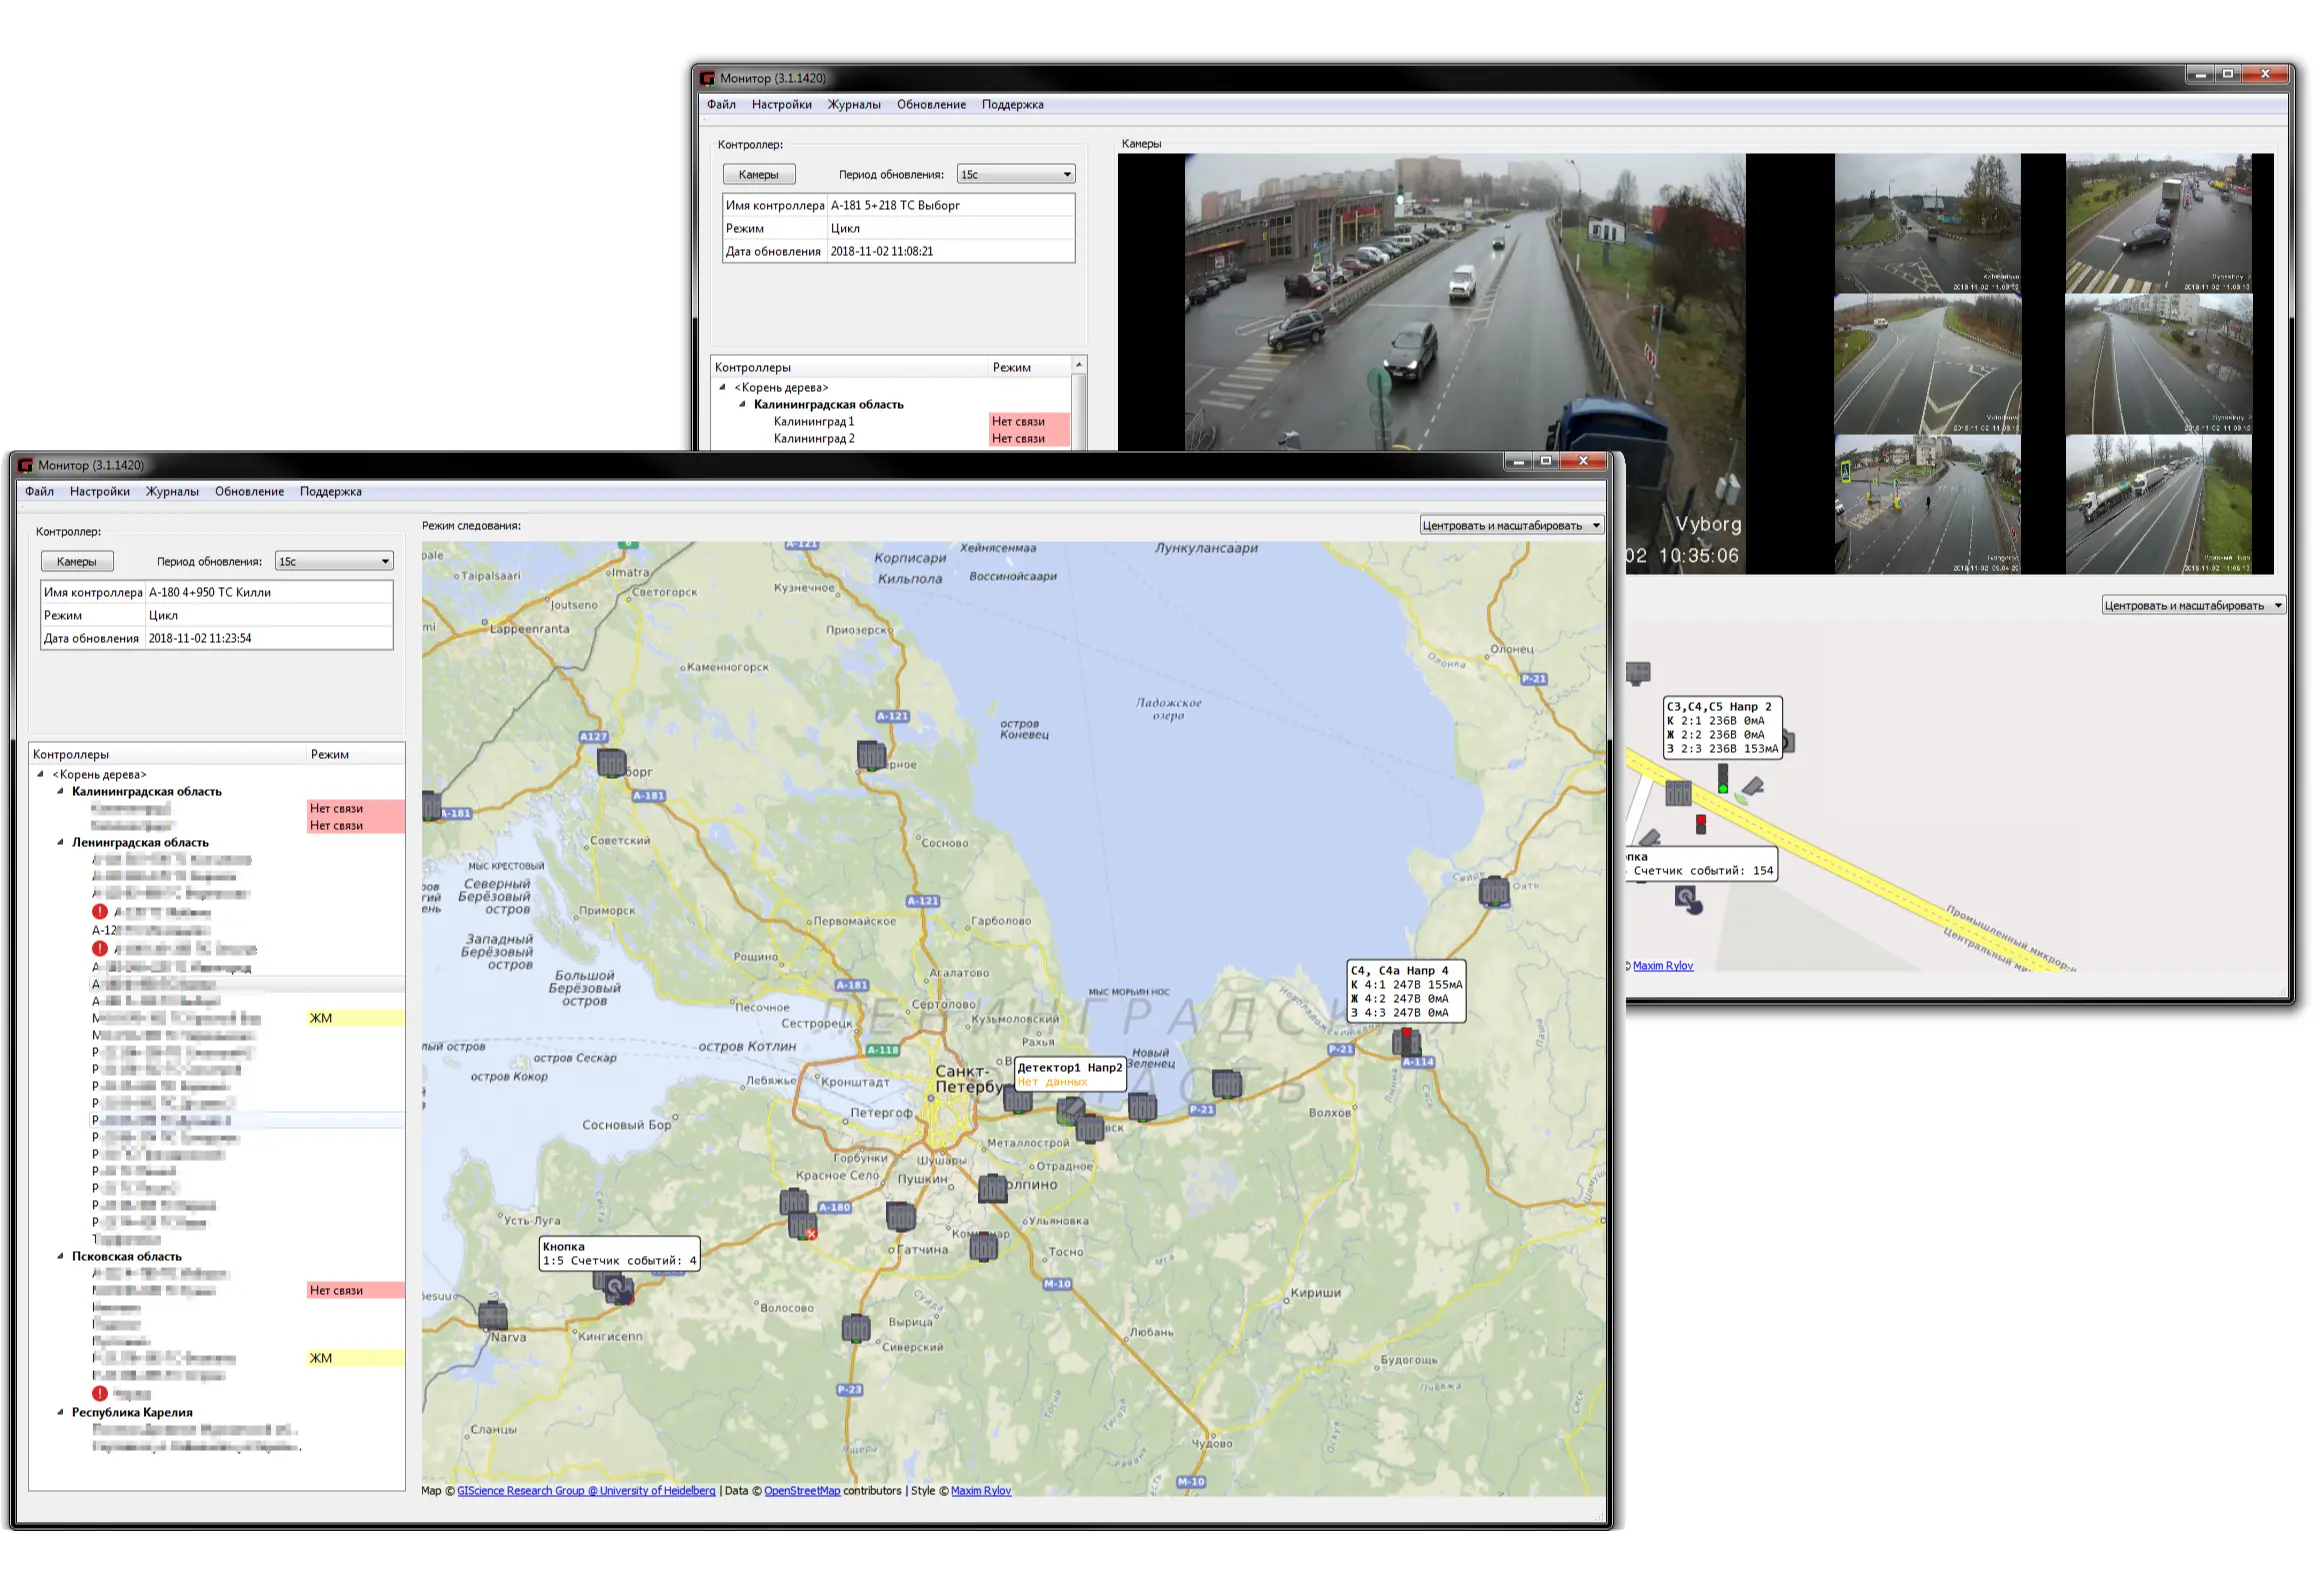
Task: Click the ЖМ cell in the Ленинградская область group
Action: (x=355, y=1018)
